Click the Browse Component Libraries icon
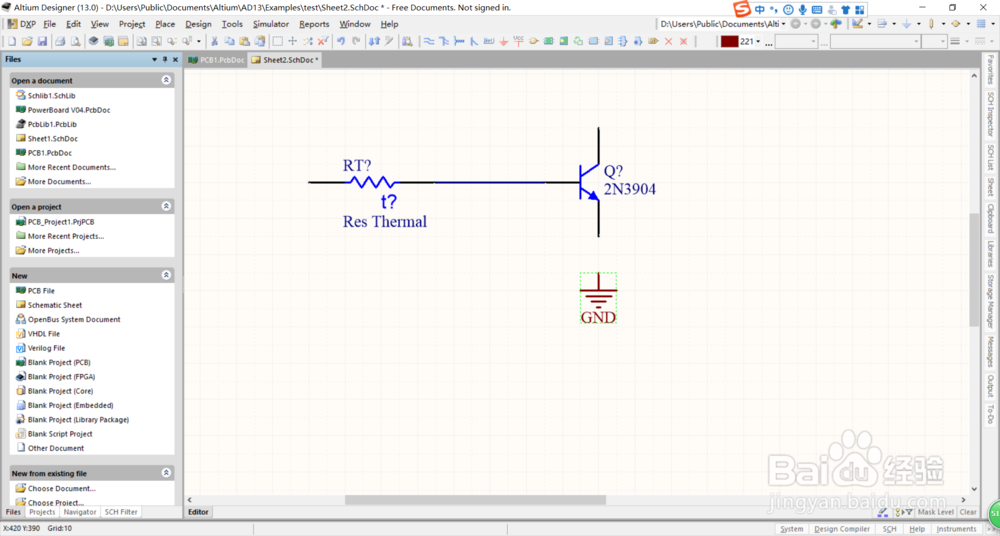This screenshot has height=536, width=1000. click(x=407, y=41)
